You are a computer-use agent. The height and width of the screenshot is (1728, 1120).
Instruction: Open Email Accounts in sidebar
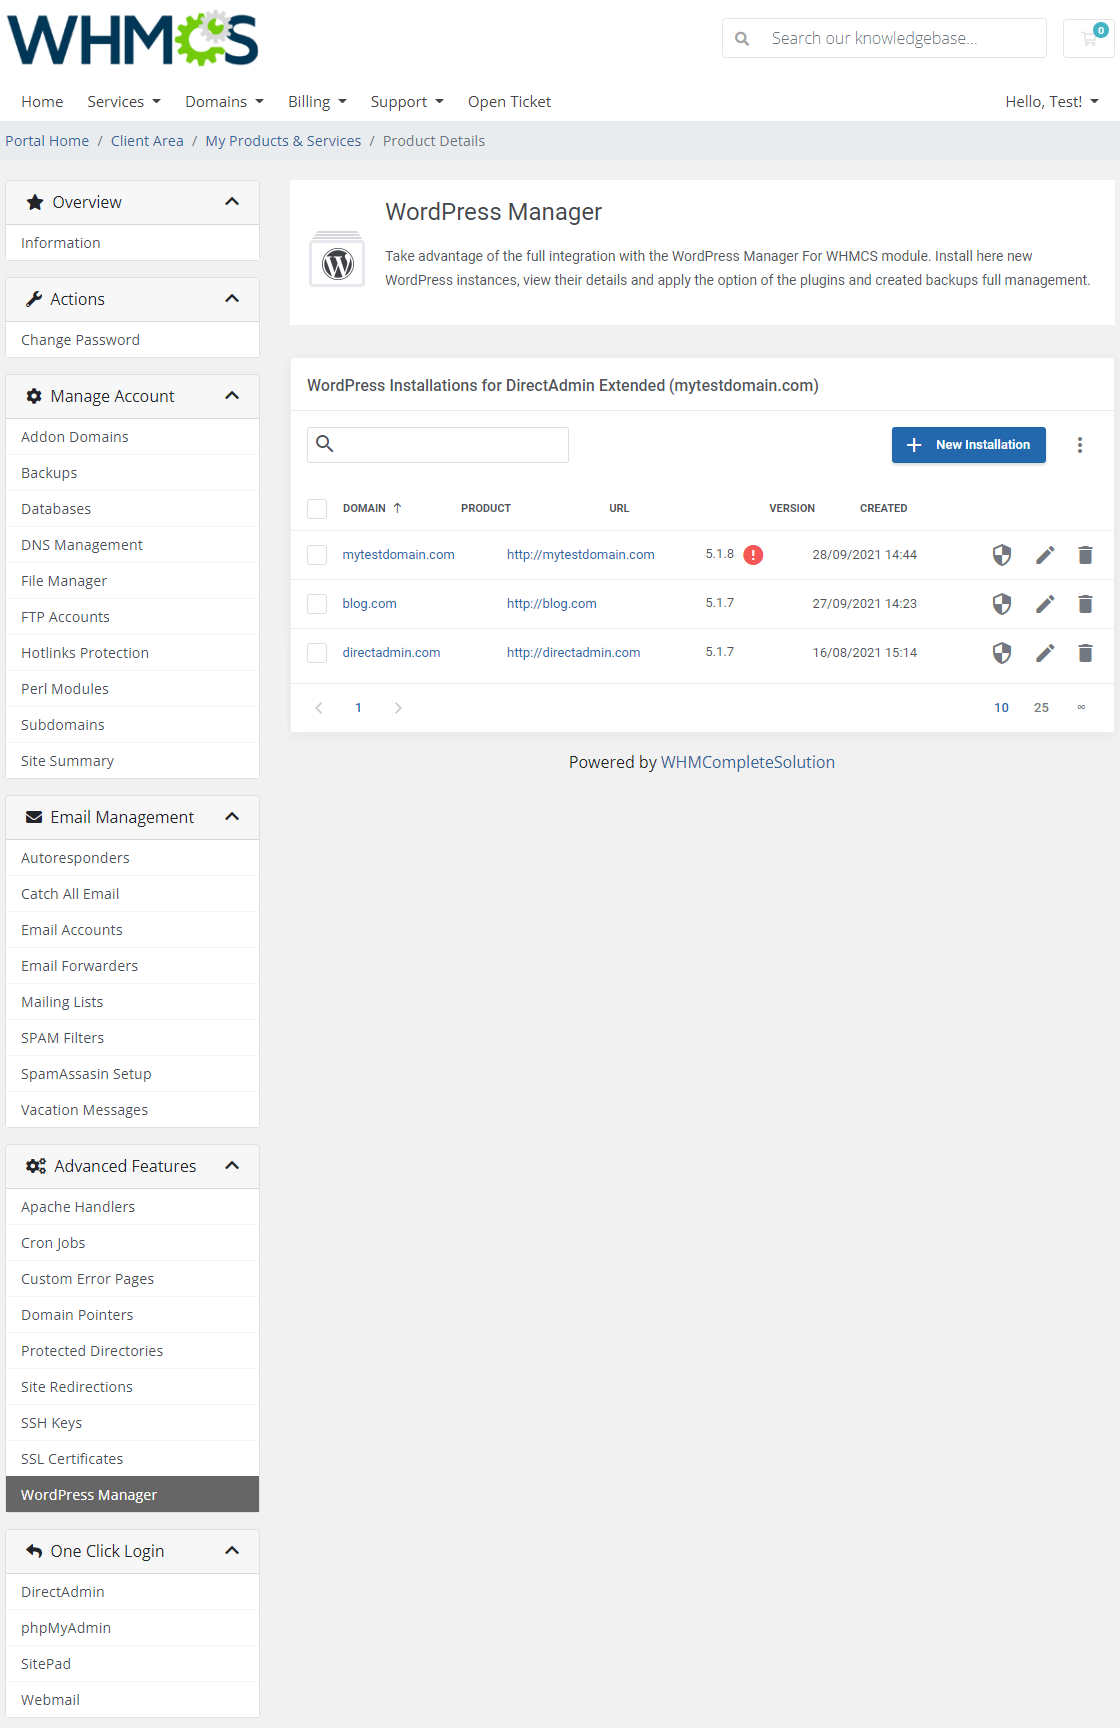point(132,930)
